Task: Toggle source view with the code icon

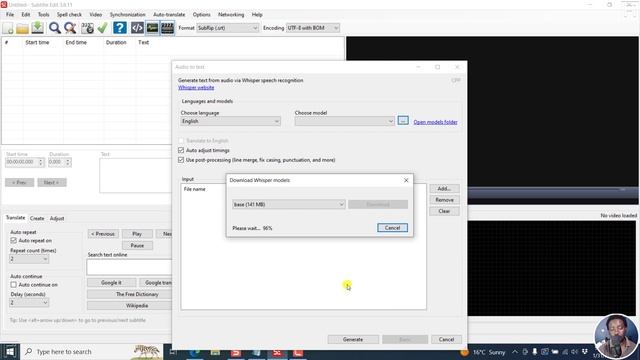Action: pyautogui.click(x=137, y=28)
